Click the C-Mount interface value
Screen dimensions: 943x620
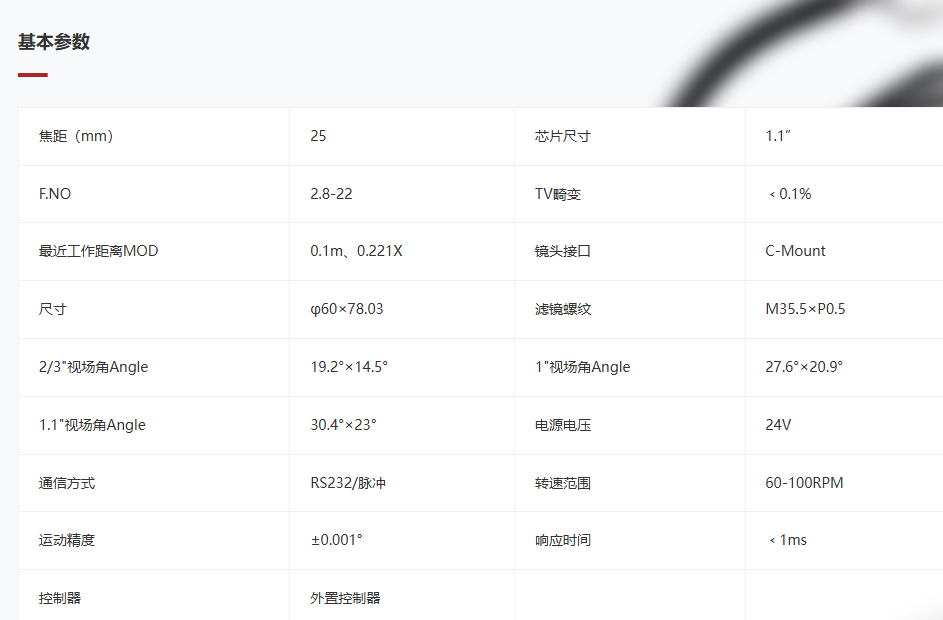795,251
